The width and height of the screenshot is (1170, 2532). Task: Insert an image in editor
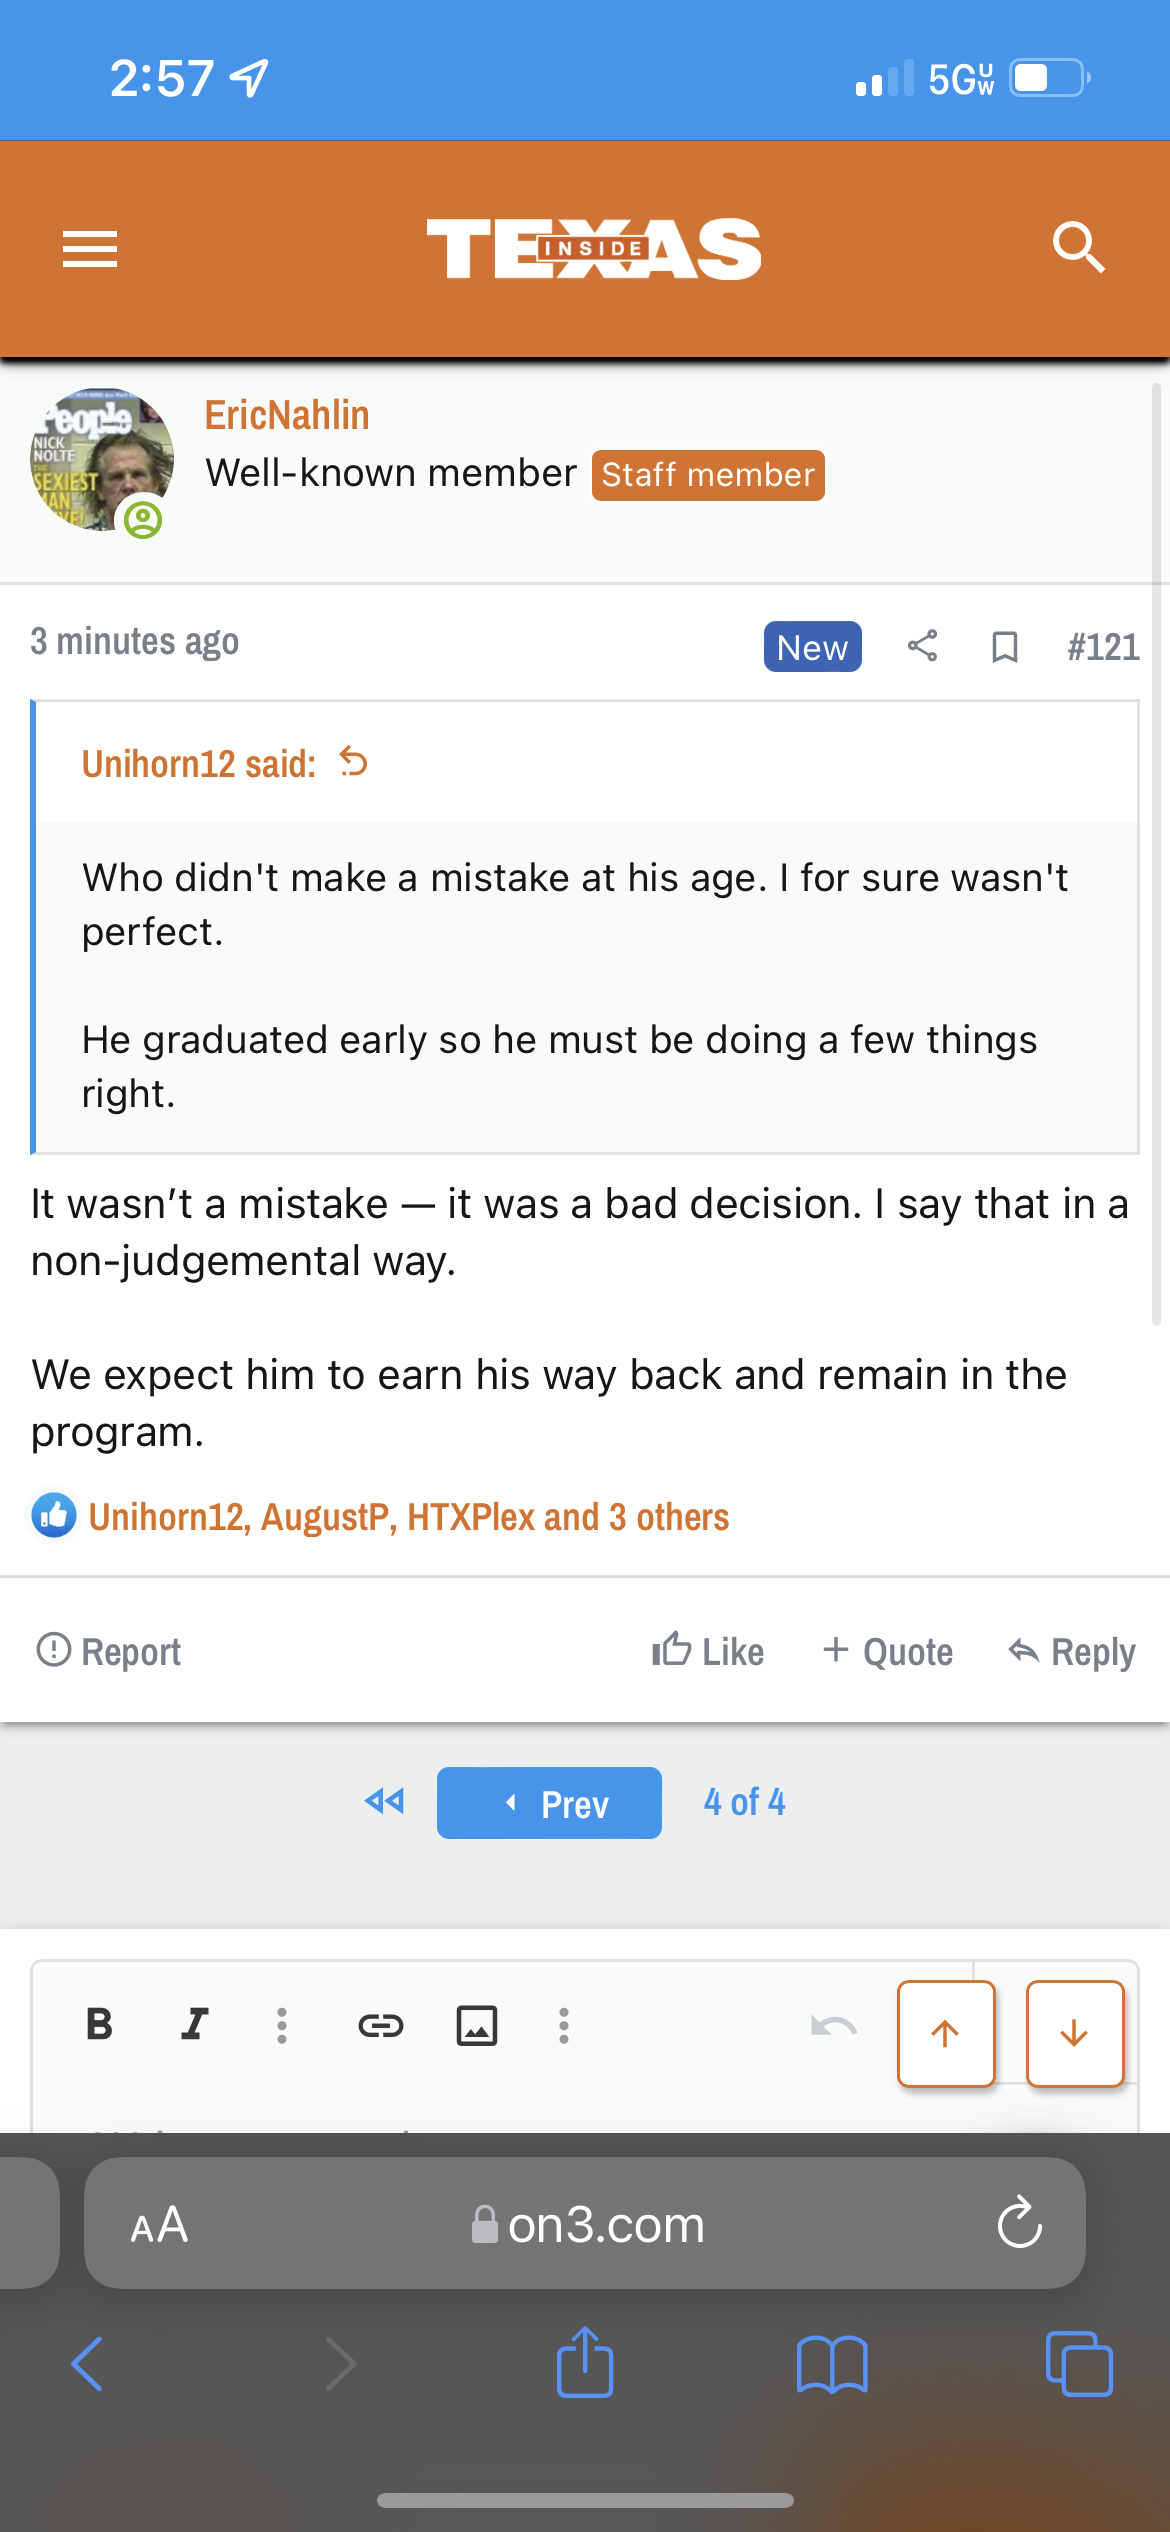[x=477, y=2025]
